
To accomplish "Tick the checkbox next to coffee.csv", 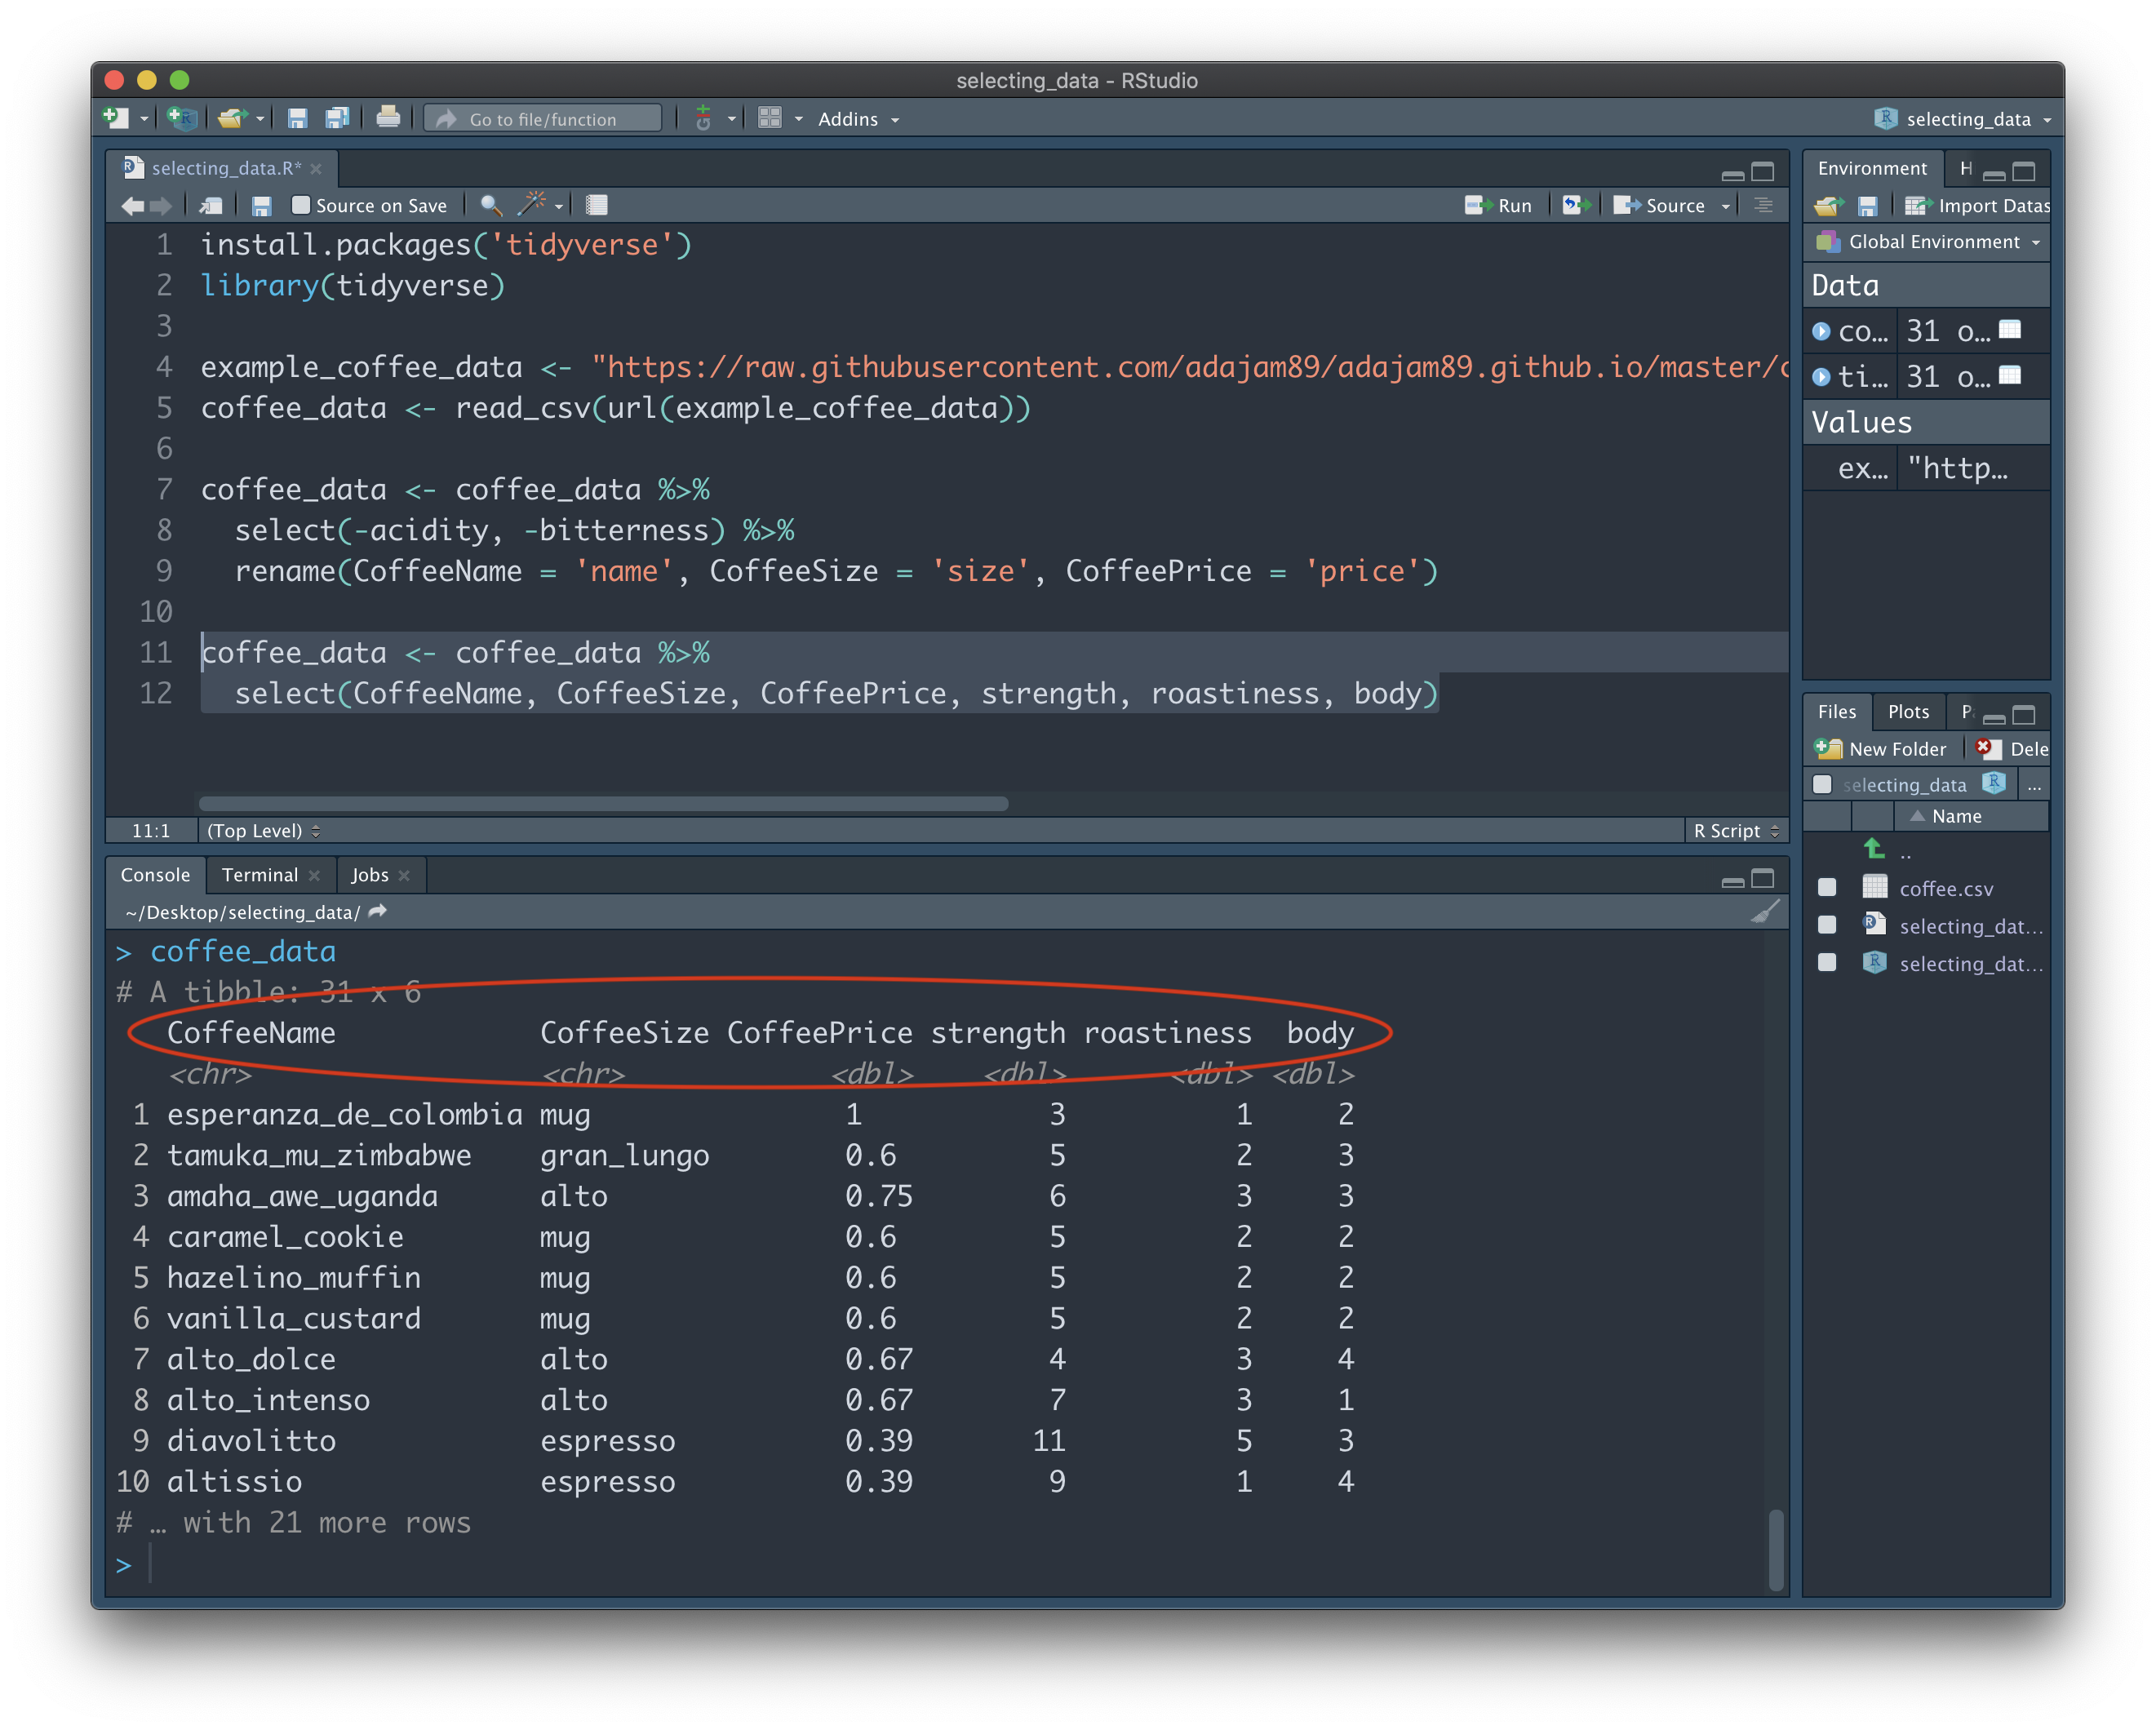I will pyautogui.click(x=1827, y=888).
